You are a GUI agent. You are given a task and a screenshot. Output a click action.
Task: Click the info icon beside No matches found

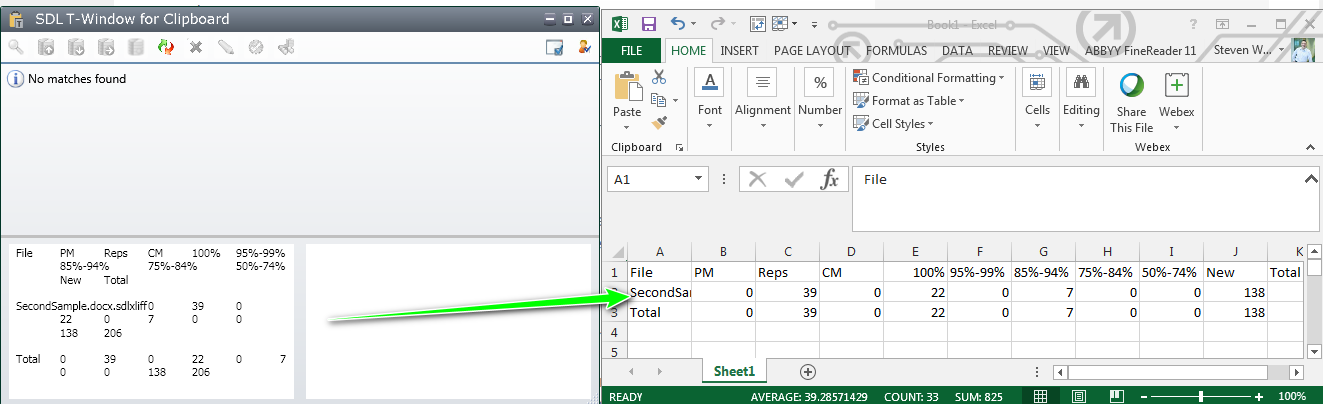(15, 78)
